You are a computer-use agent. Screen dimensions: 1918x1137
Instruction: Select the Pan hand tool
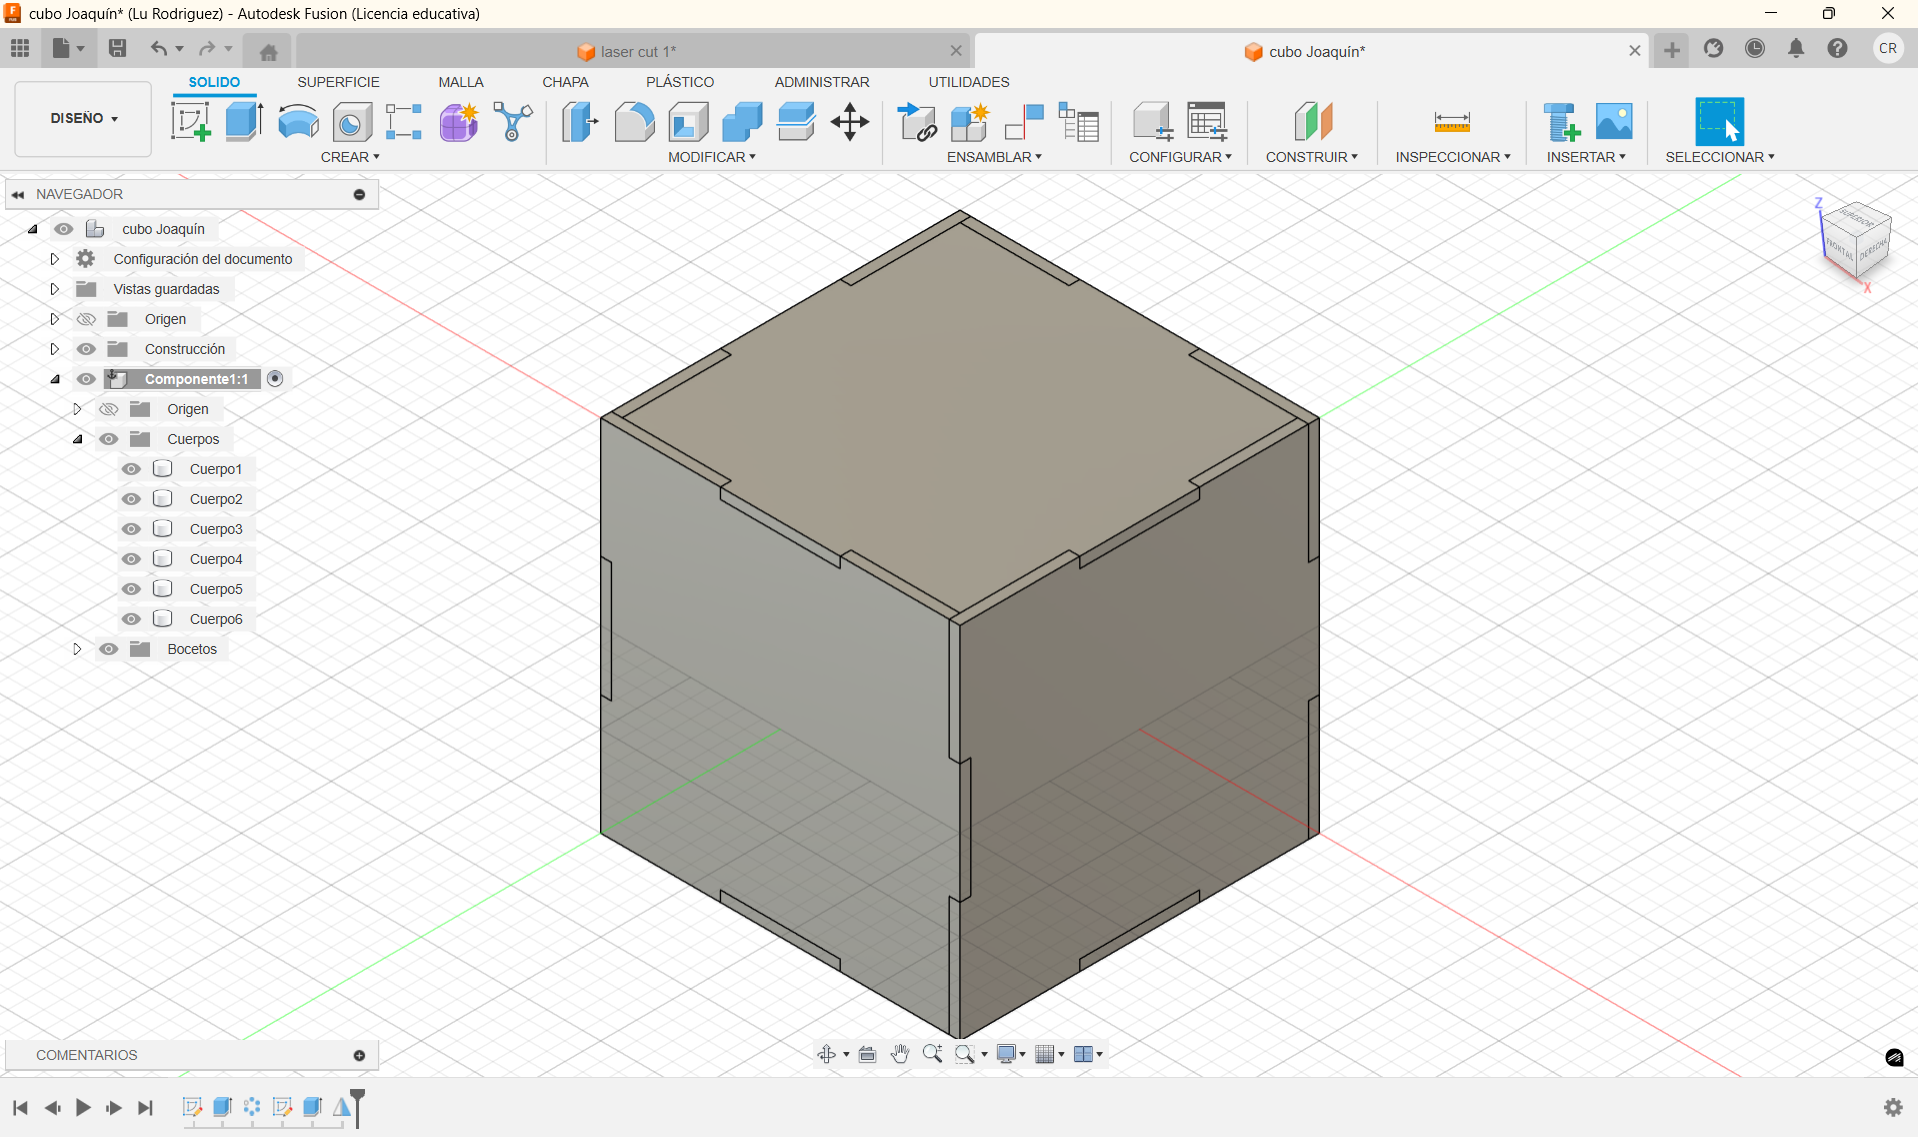900,1054
